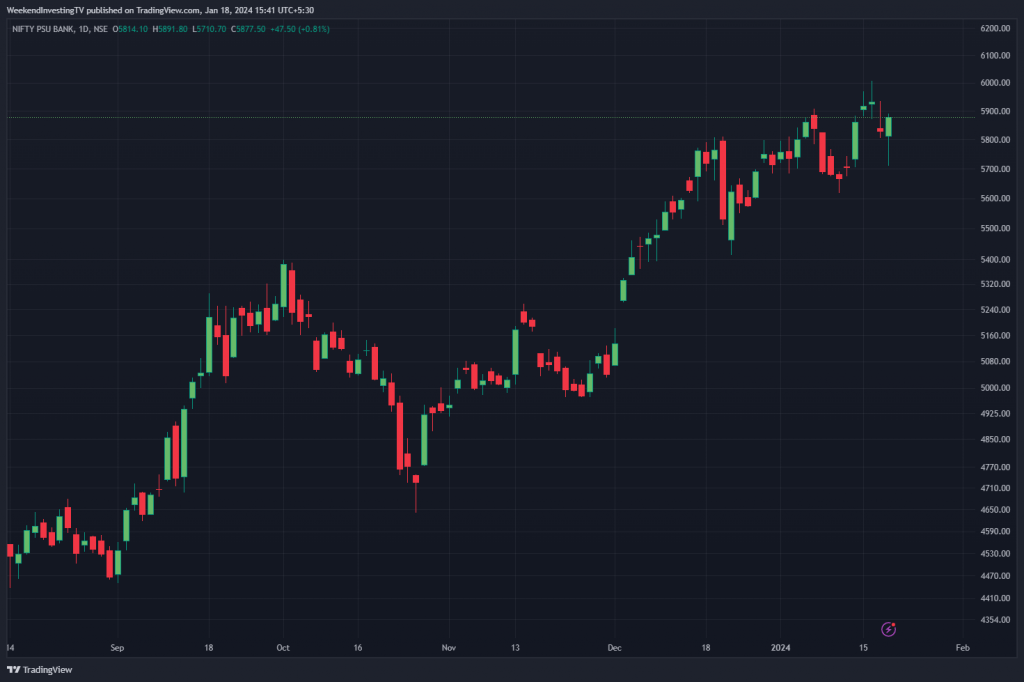Select the 5500.00 price axis label

pyautogui.click(x=995, y=229)
